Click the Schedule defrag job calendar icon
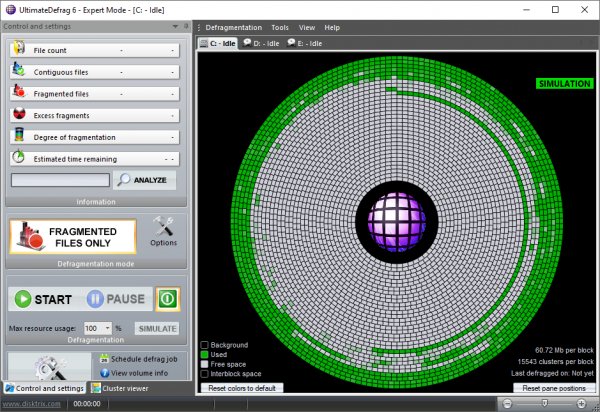 coord(104,359)
